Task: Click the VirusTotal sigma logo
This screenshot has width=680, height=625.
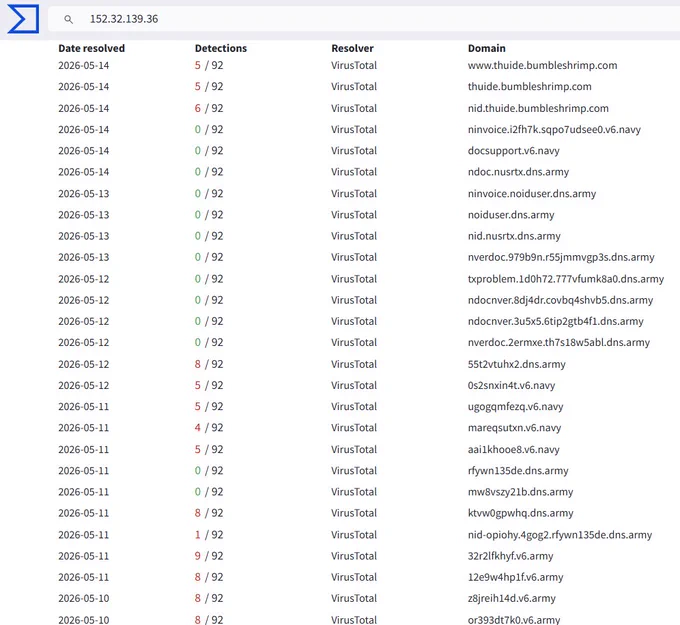Action: click(x=23, y=19)
